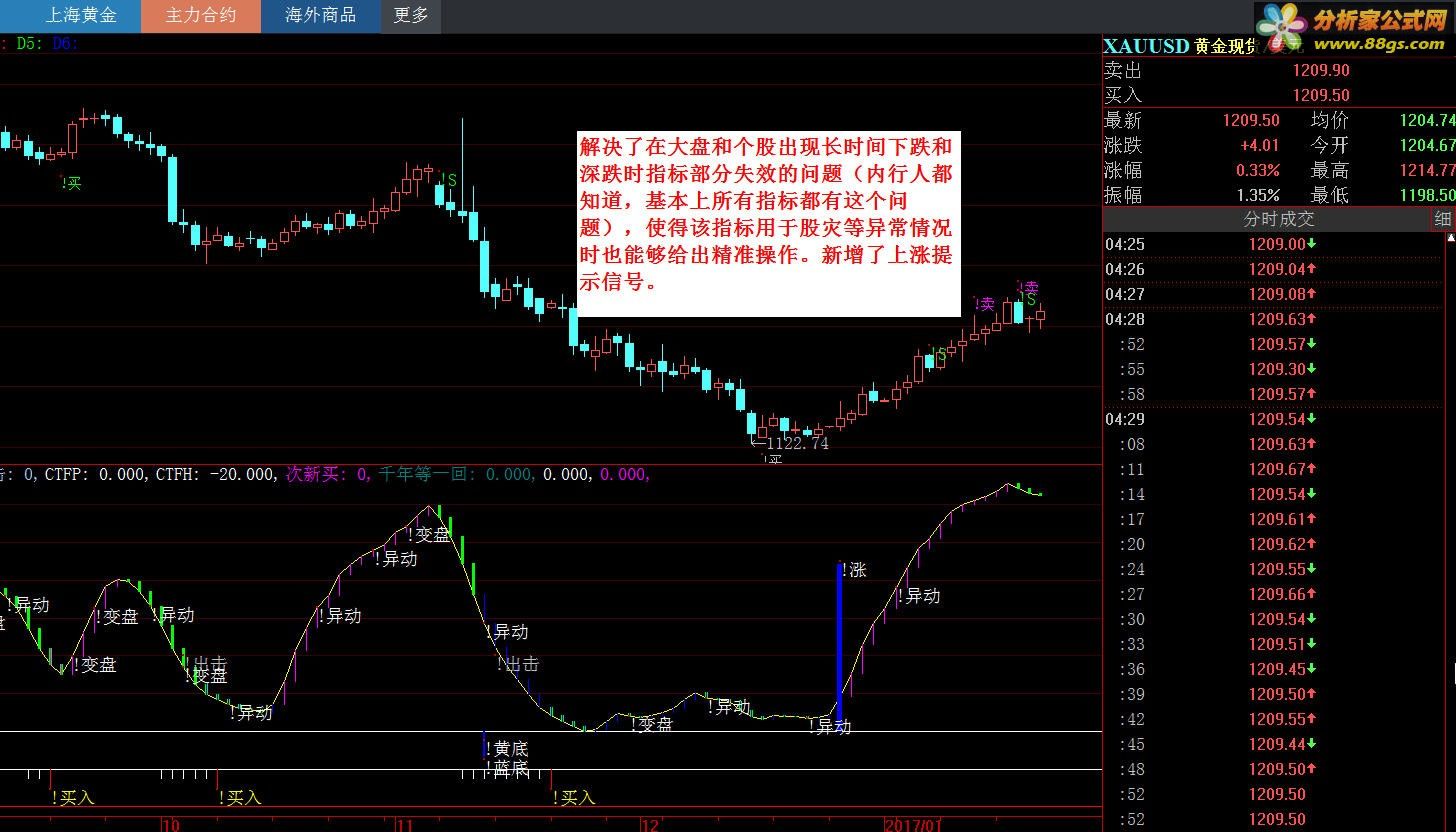Screen dimensions: 1456x832
Task: Click the 均价 value 1204.74
Action: pyautogui.click(x=1428, y=120)
